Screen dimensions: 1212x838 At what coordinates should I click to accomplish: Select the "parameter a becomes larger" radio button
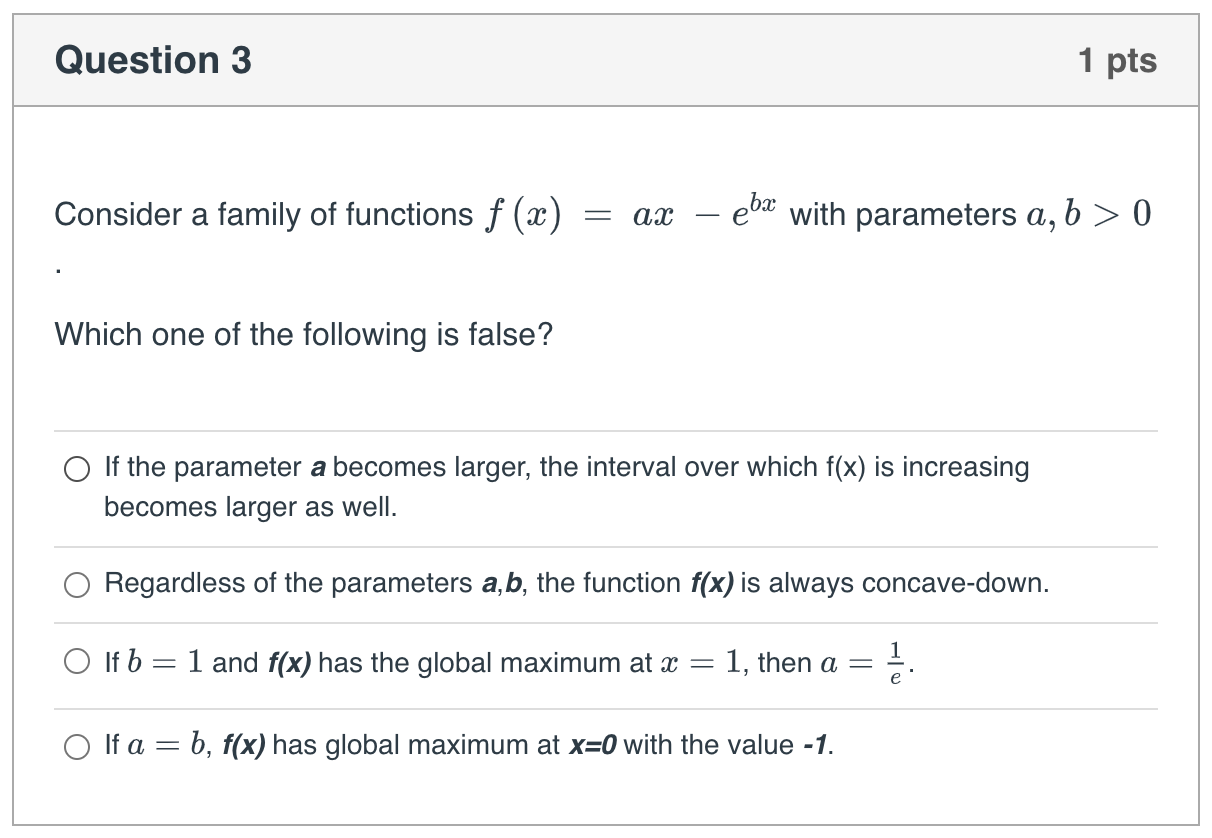click(x=77, y=469)
